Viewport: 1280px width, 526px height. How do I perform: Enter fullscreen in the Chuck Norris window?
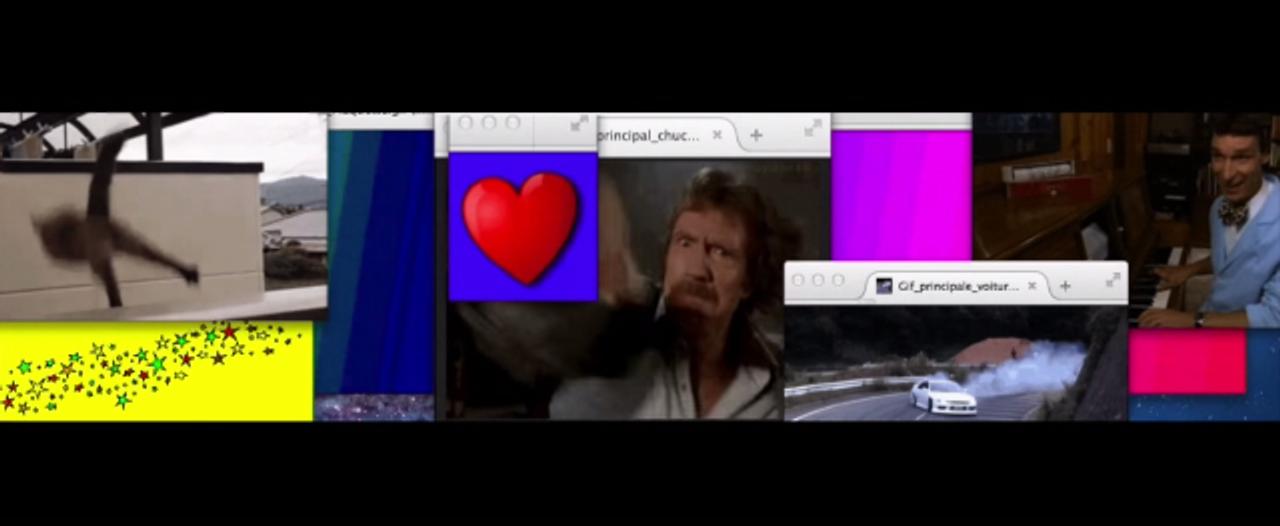coord(813,127)
